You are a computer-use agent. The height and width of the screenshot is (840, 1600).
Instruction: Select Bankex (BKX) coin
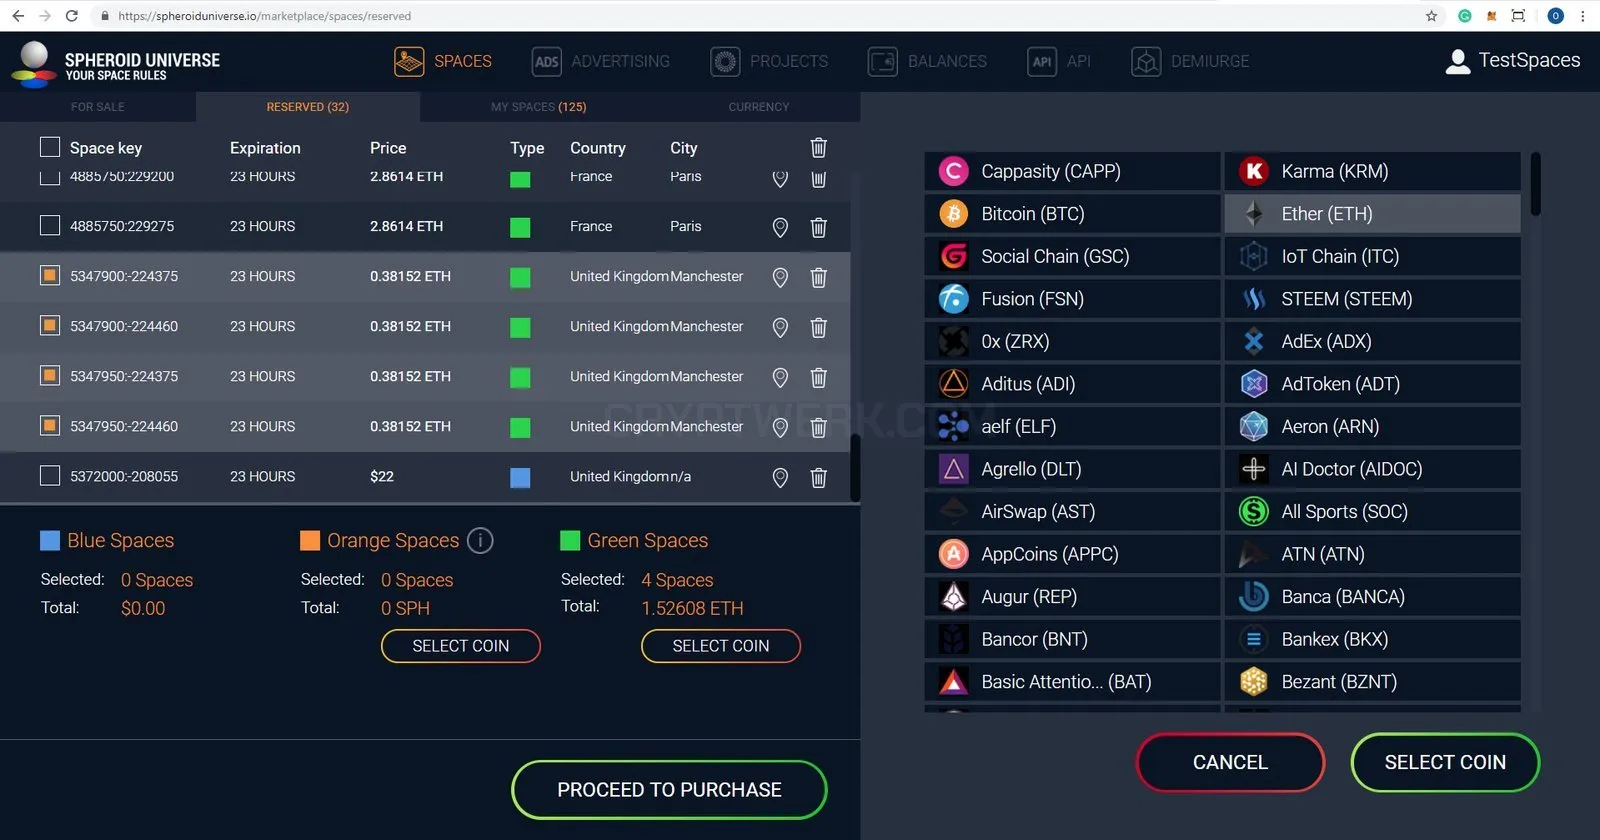coord(1372,639)
